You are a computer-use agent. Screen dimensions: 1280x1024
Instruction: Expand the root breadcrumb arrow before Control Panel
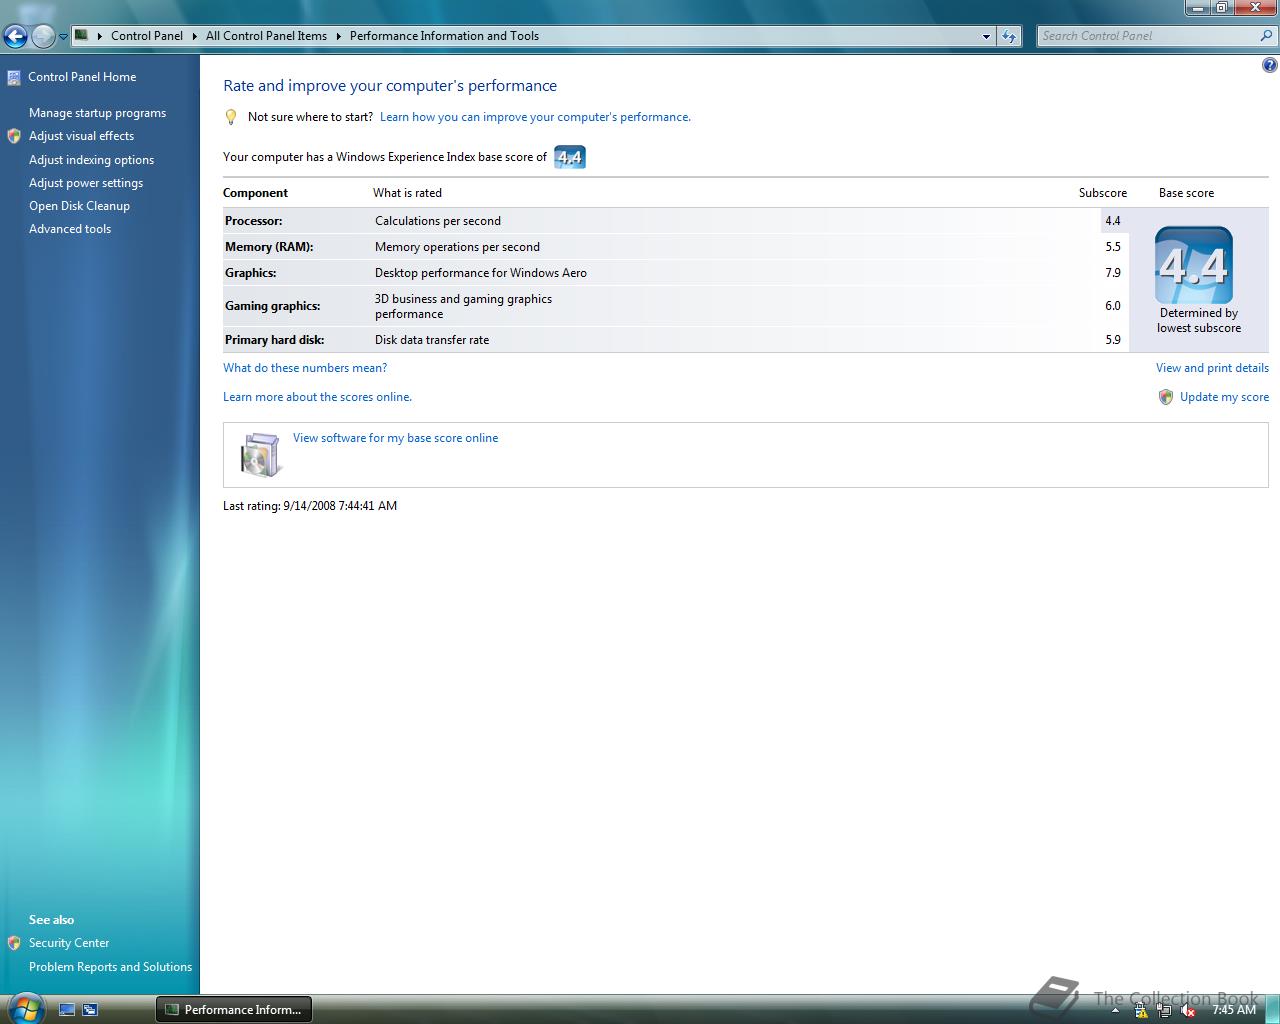[x=99, y=36]
